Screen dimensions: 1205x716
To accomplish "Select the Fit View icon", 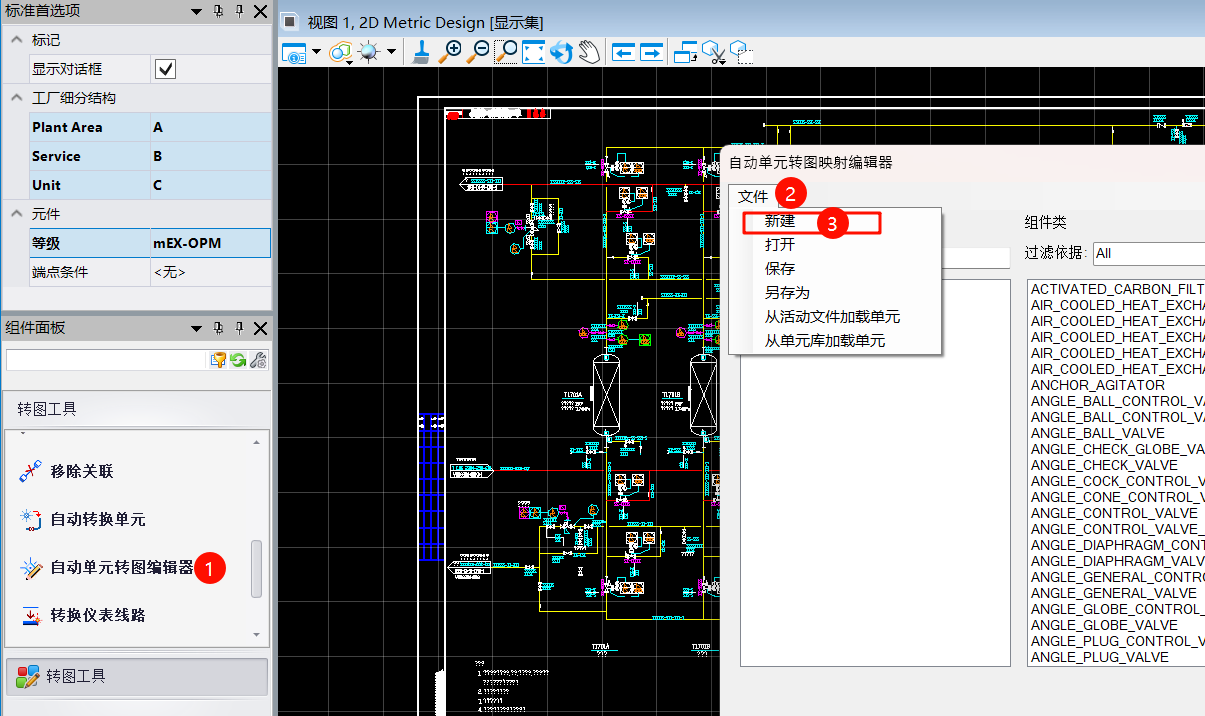I will tap(534, 51).
